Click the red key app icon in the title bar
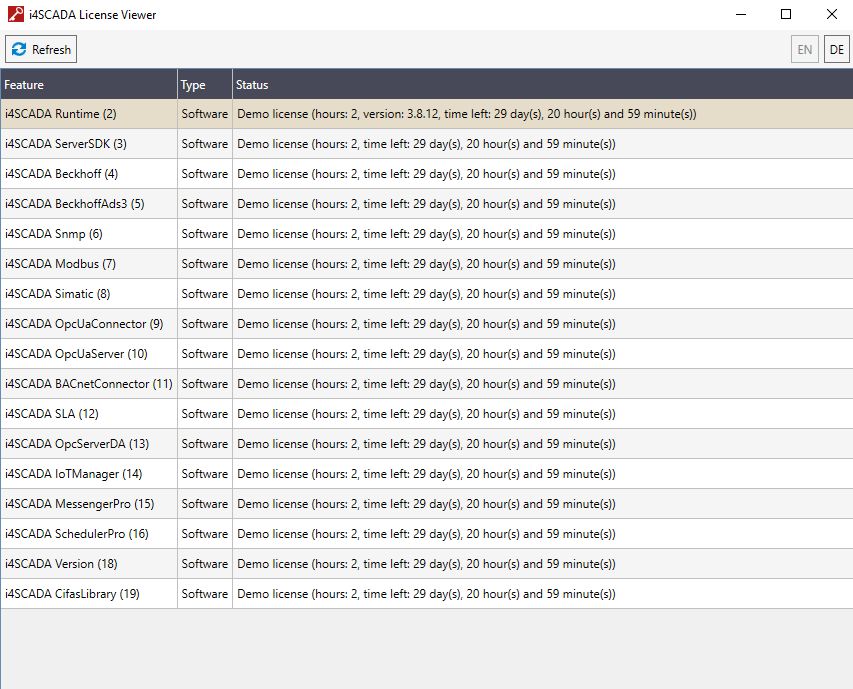Viewport: 853px width, 689px height. 16,14
